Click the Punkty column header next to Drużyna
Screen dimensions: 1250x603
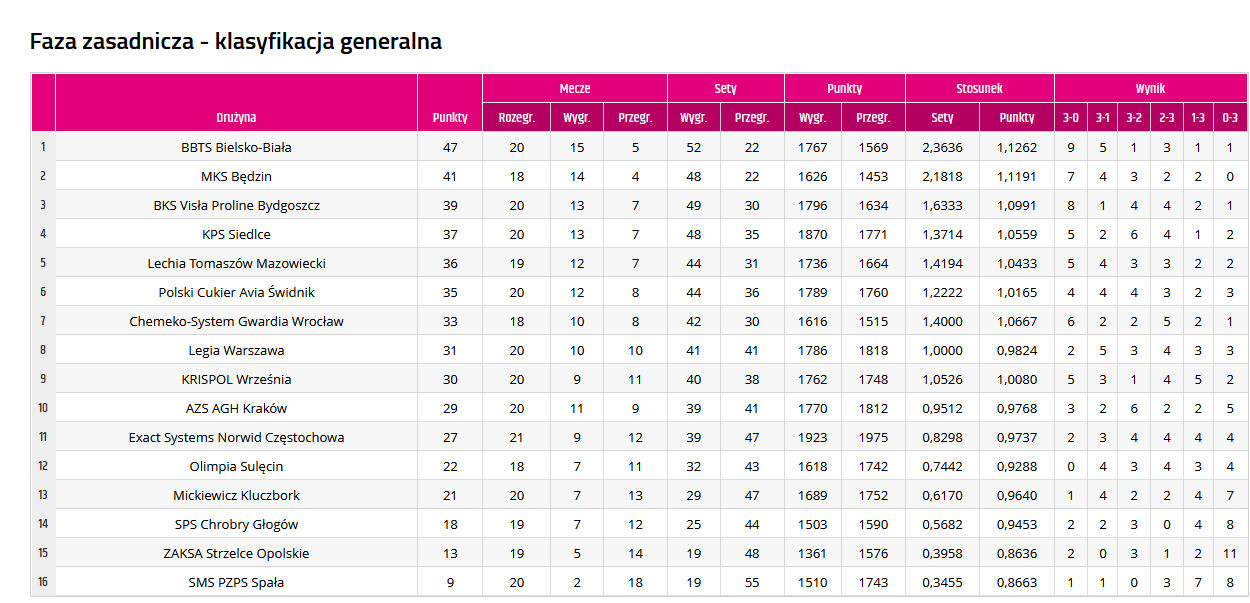(x=450, y=117)
